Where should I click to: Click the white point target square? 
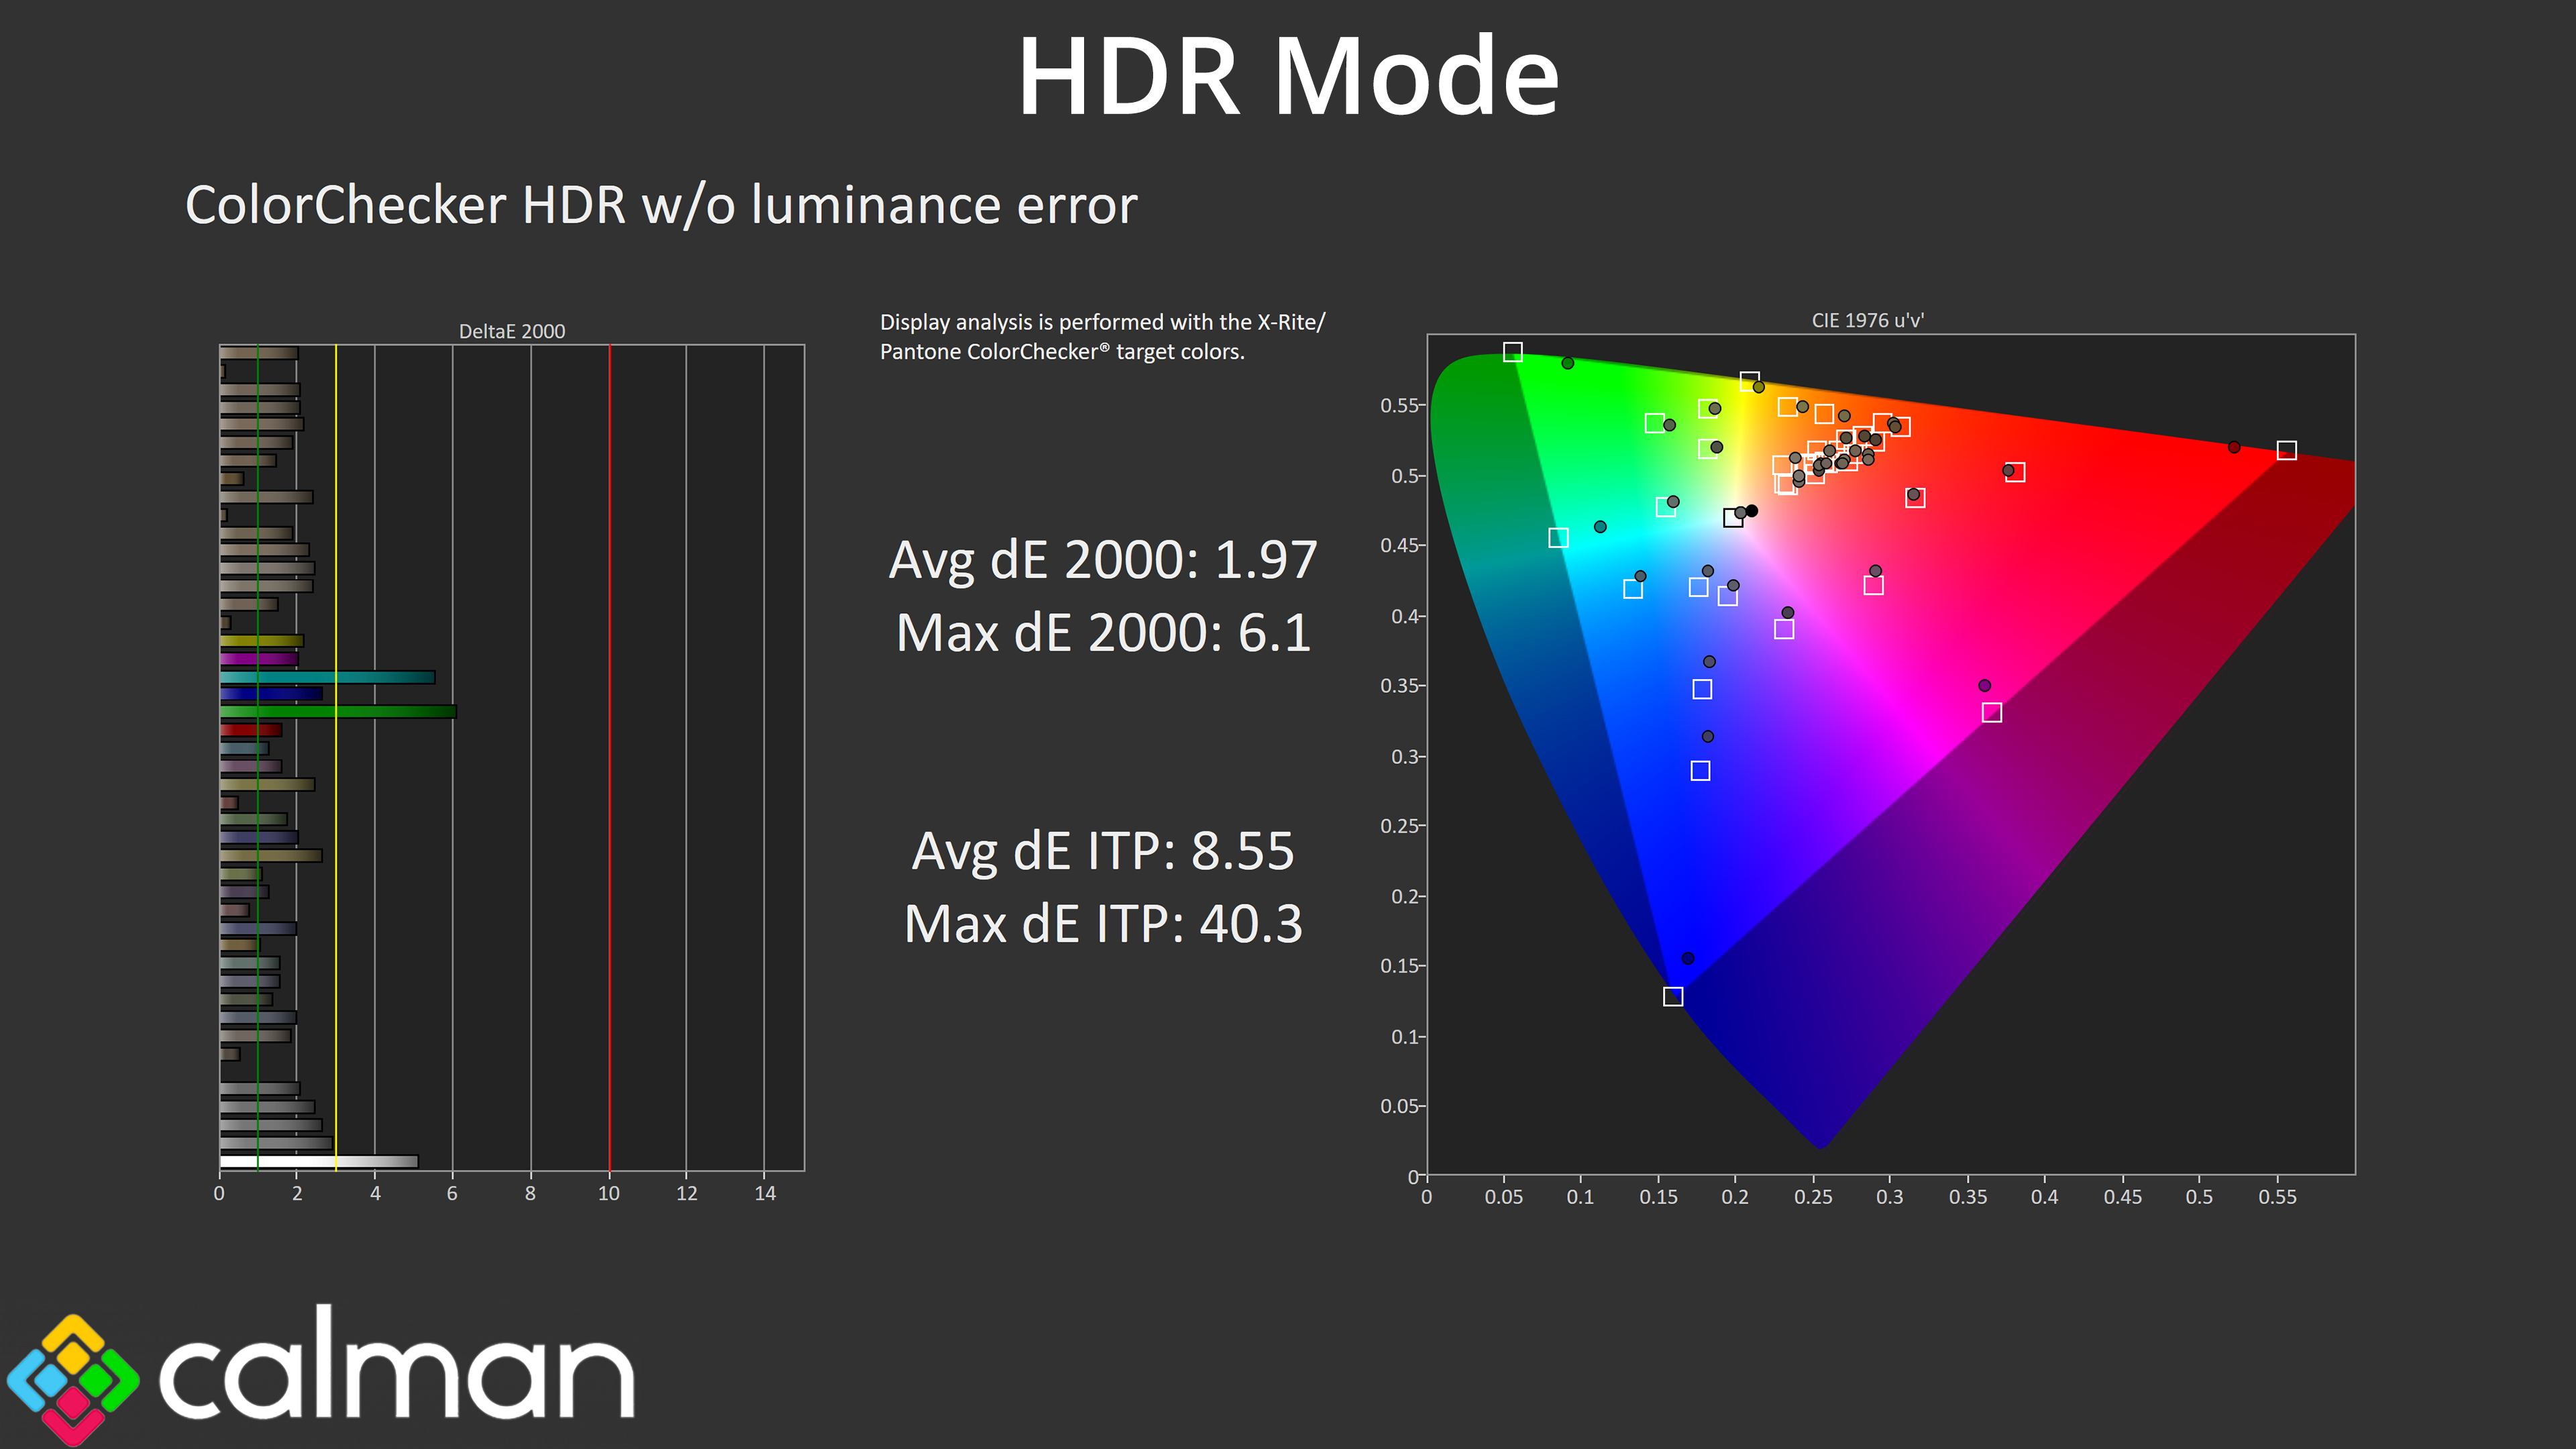1733,518
